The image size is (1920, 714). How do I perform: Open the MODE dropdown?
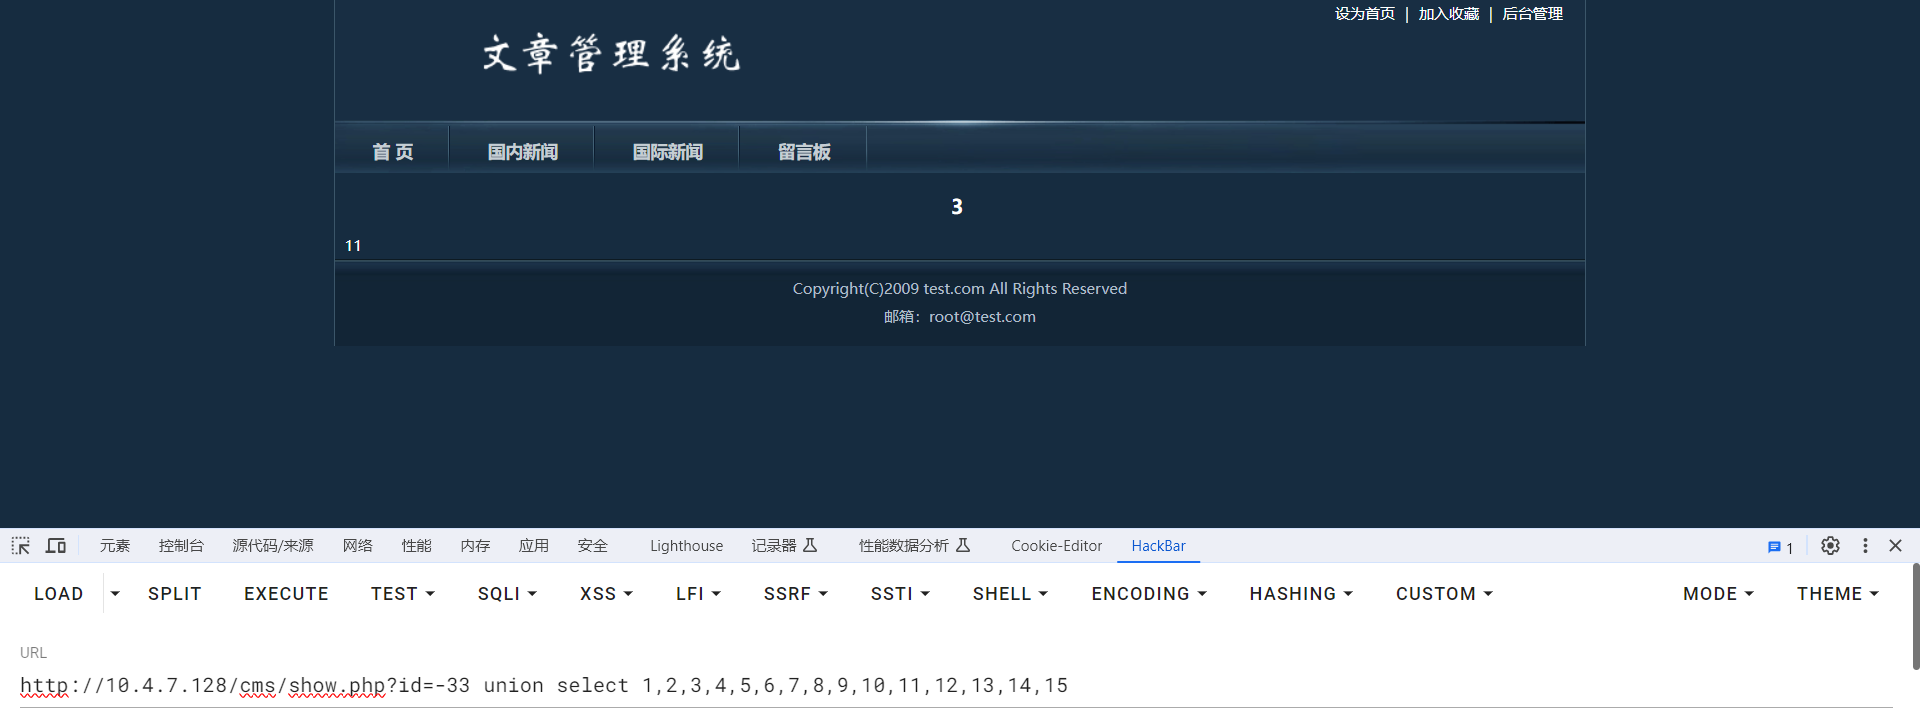click(1718, 594)
